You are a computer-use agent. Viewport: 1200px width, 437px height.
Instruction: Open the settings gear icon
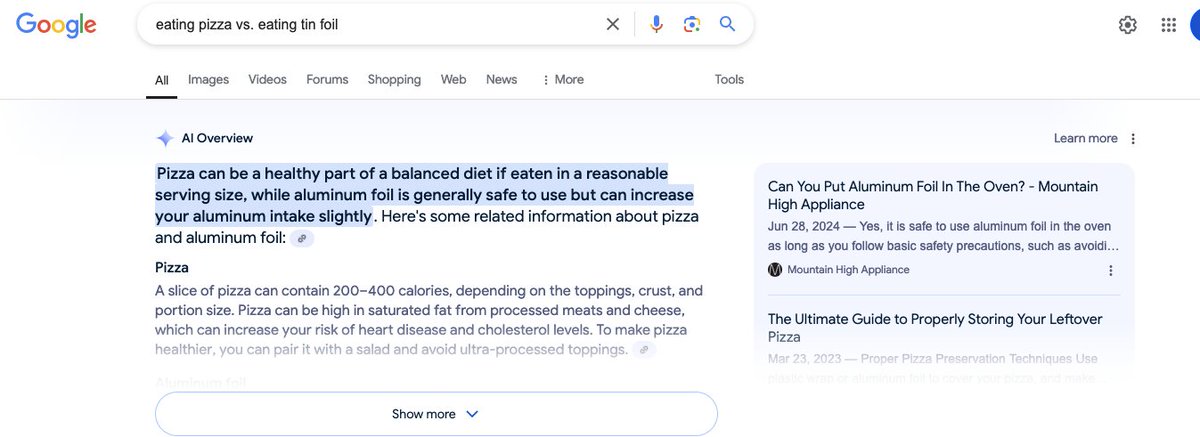click(x=1128, y=25)
